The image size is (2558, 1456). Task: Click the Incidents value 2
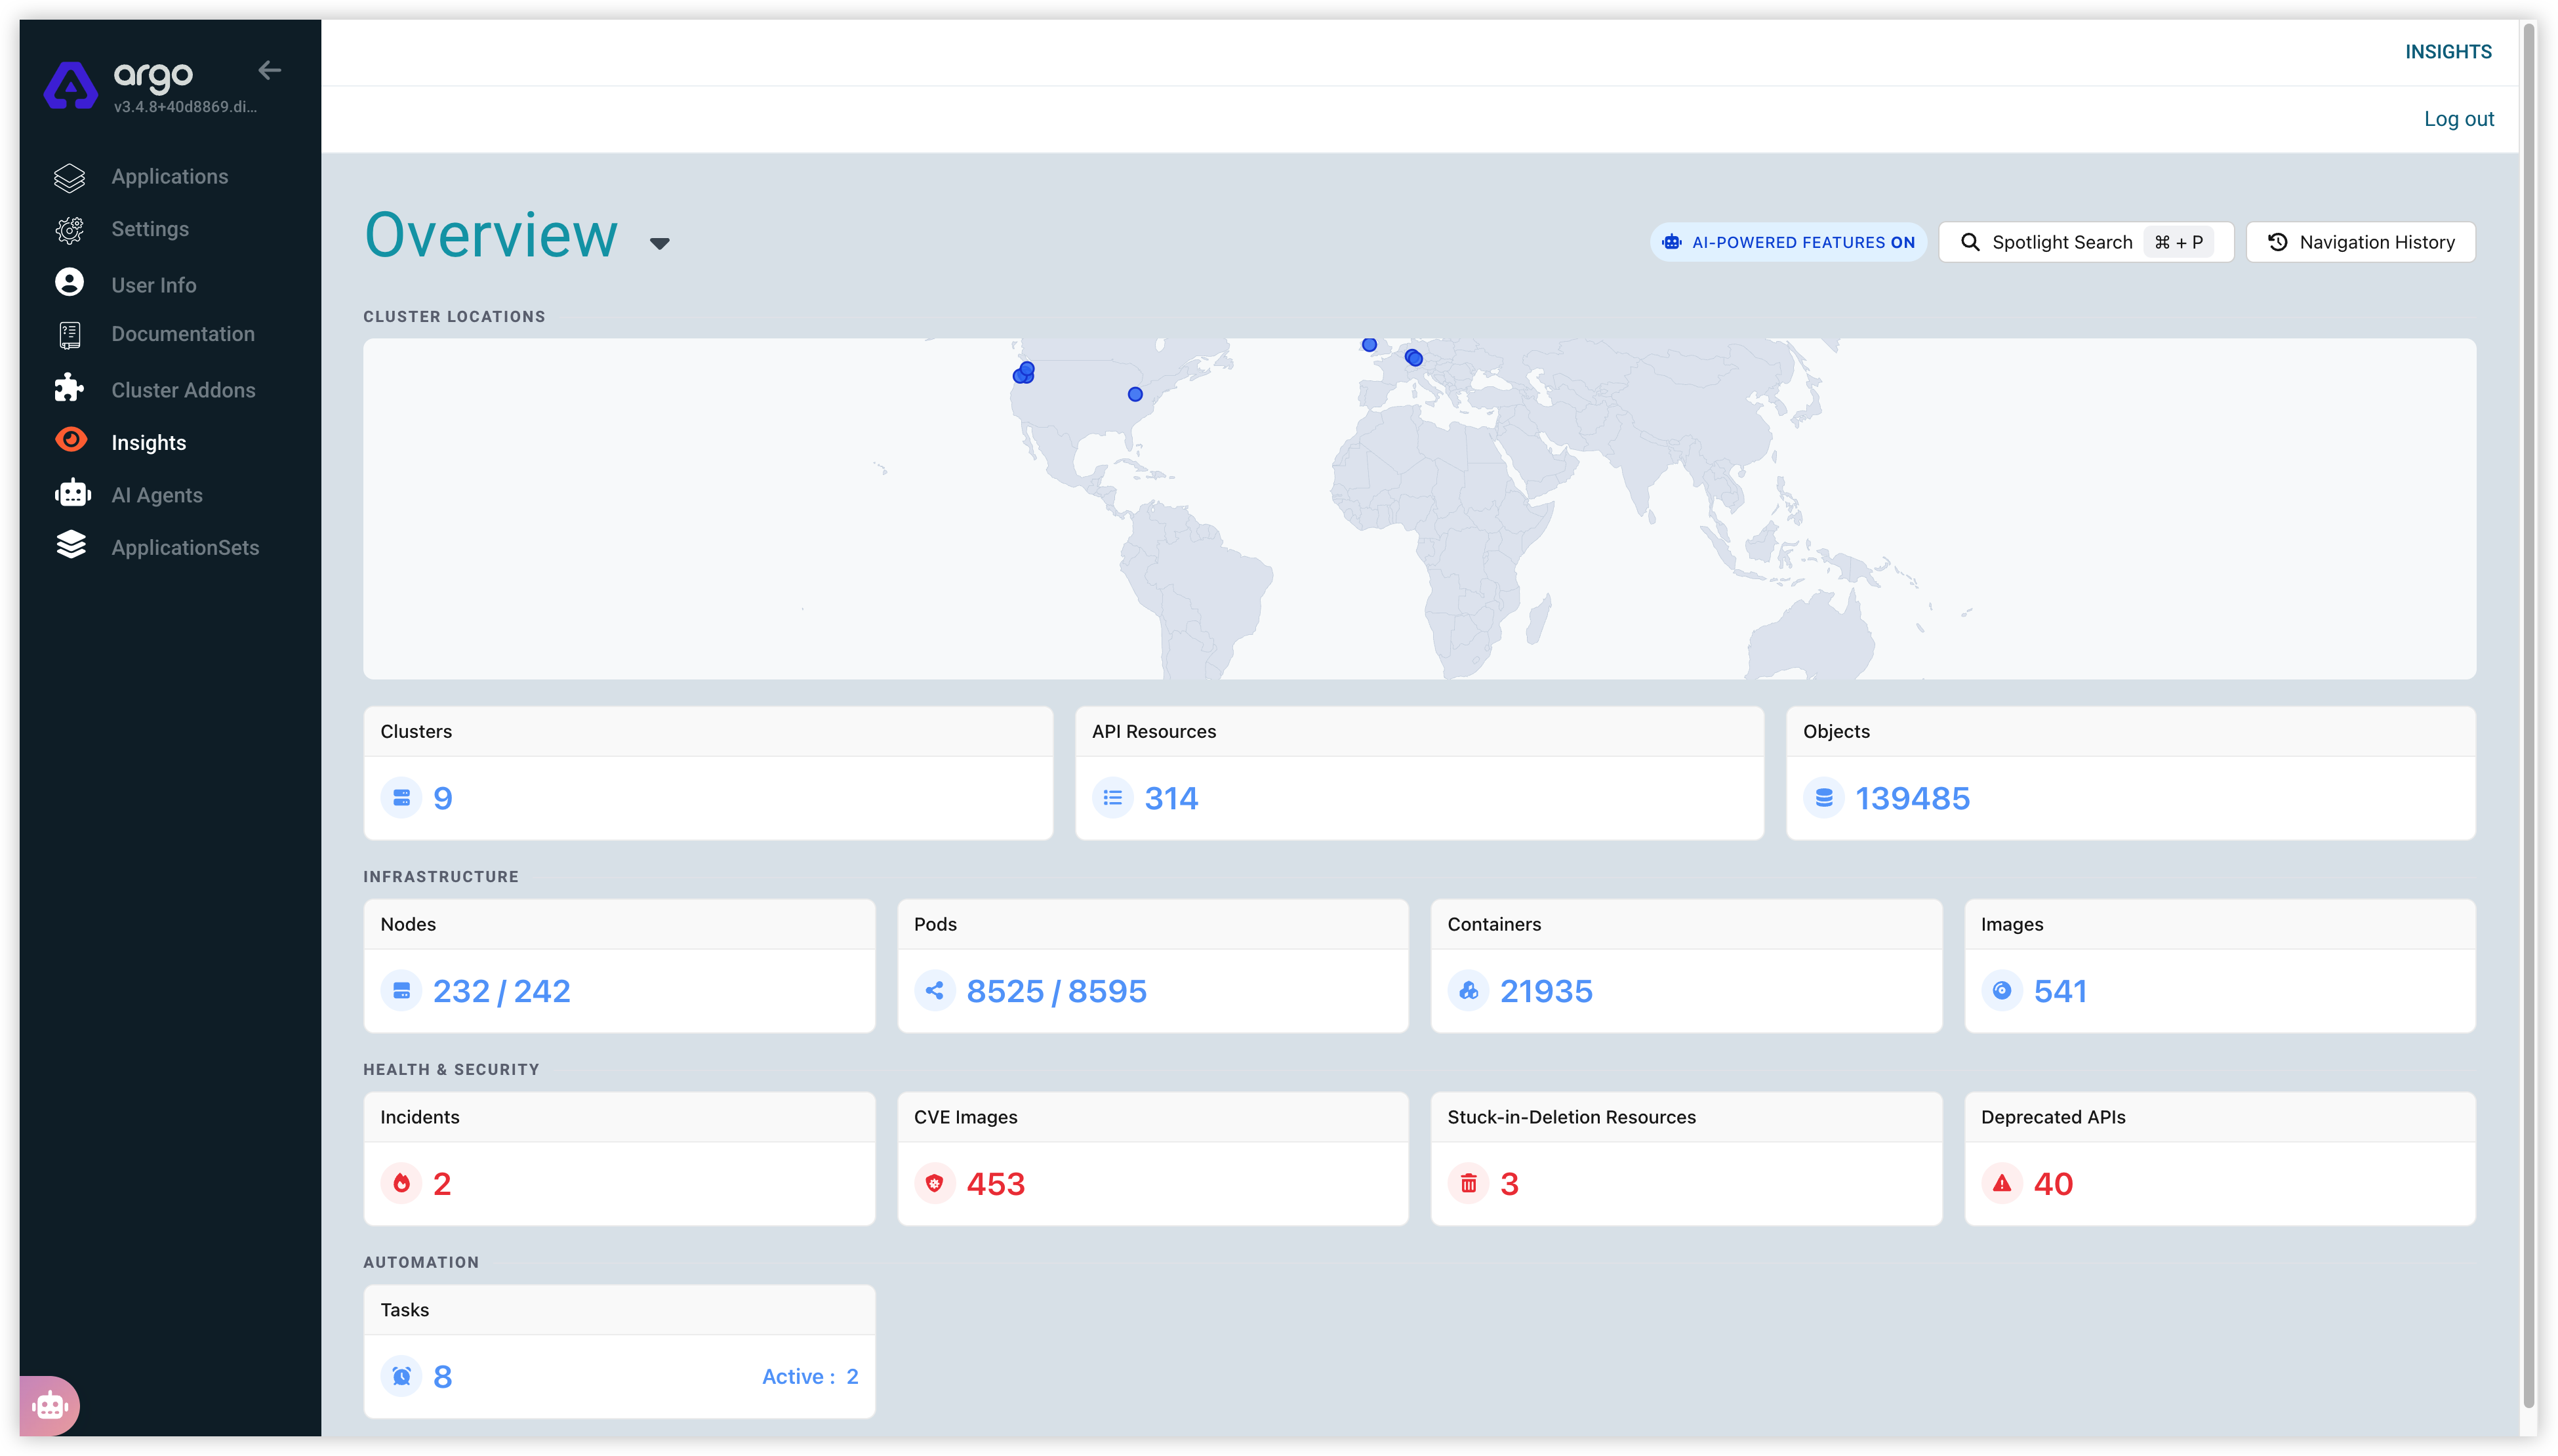tap(441, 1184)
